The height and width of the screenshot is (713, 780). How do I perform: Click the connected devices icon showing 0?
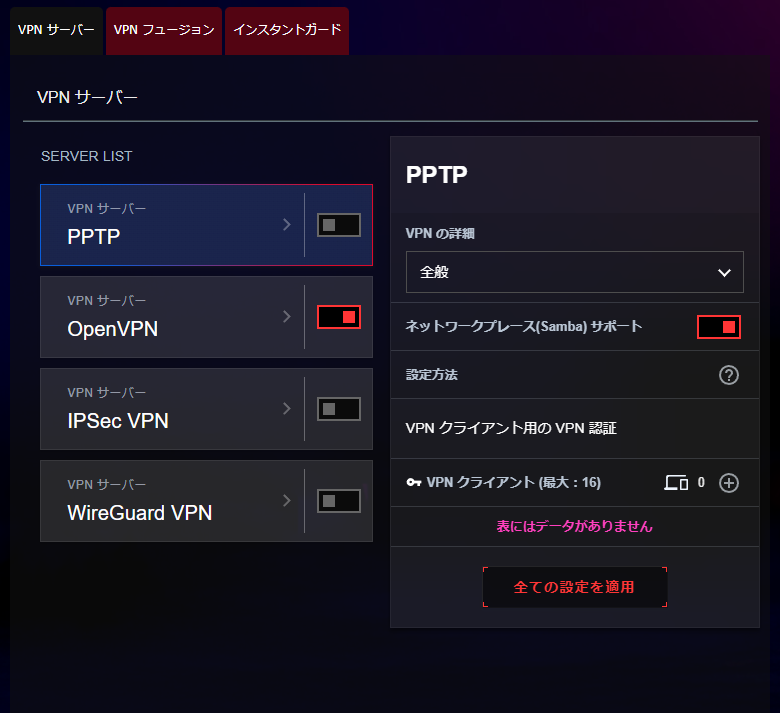[x=676, y=483]
